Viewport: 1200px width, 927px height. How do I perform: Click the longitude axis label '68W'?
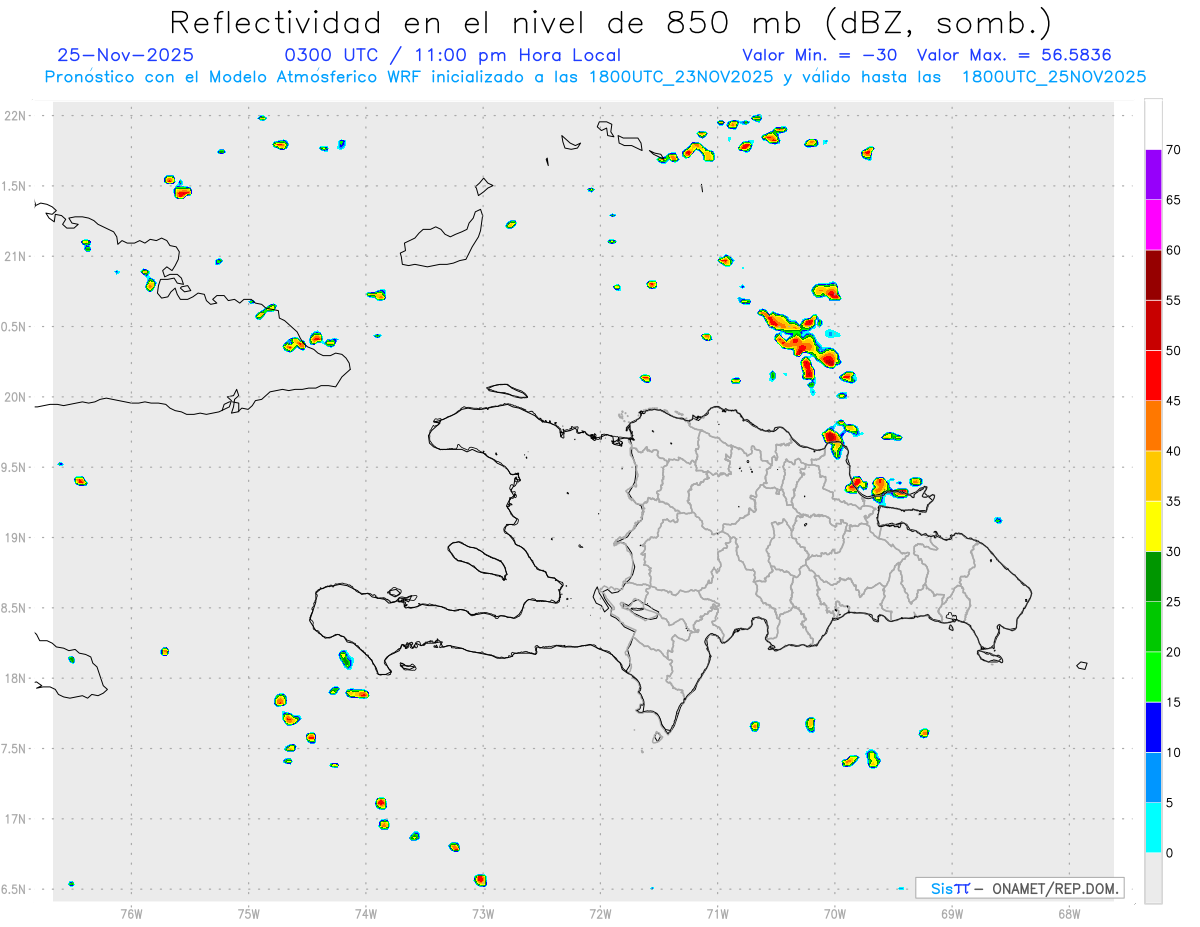click(1069, 913)
